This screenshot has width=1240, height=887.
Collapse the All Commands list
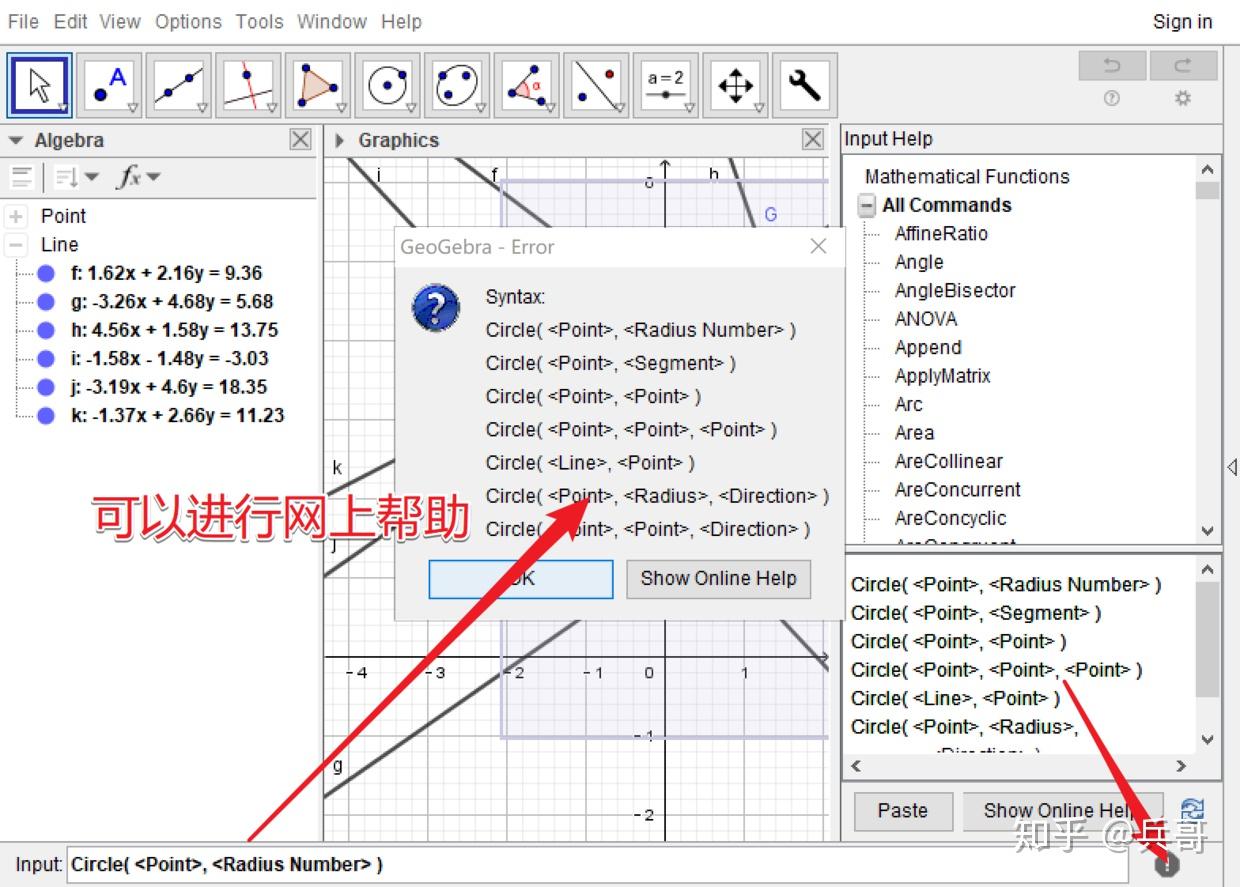coord(866,205)
